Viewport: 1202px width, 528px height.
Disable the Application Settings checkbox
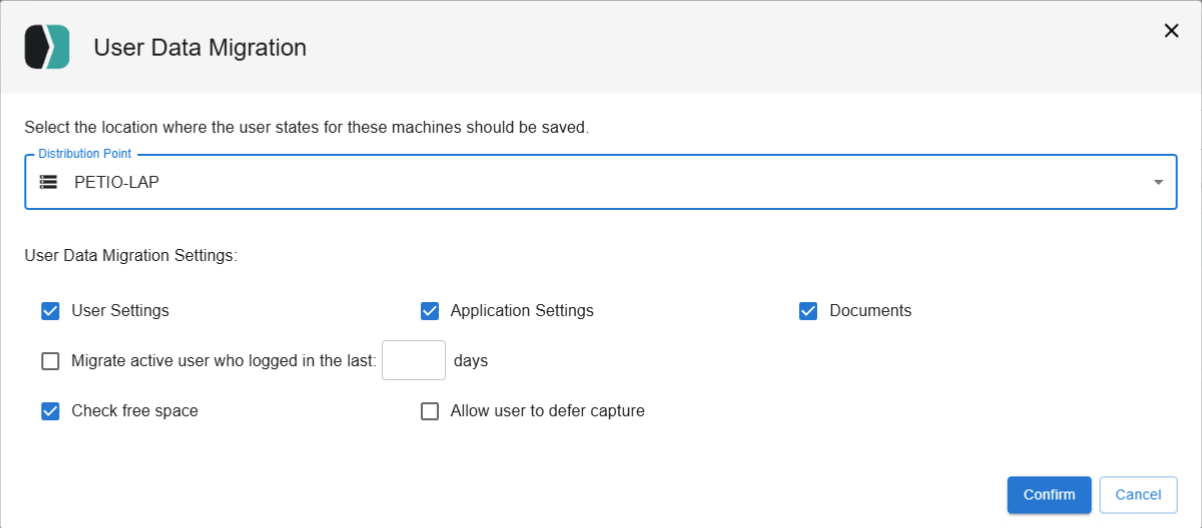pos(430,311)
